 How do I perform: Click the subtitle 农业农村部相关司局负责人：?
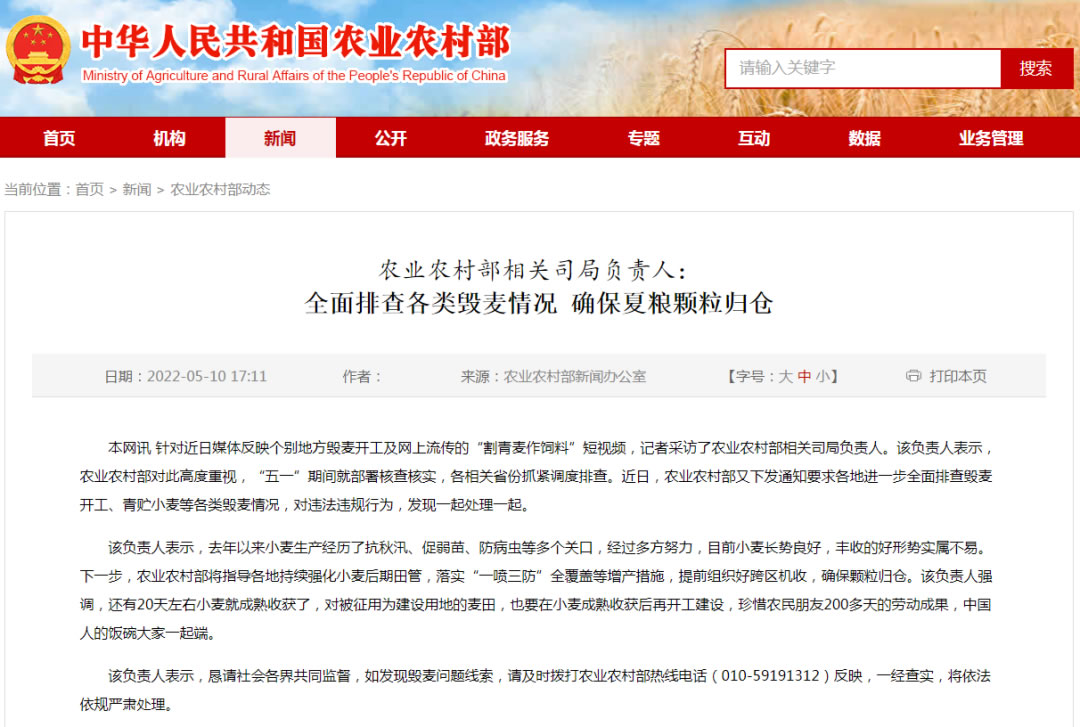coord(533,269)
